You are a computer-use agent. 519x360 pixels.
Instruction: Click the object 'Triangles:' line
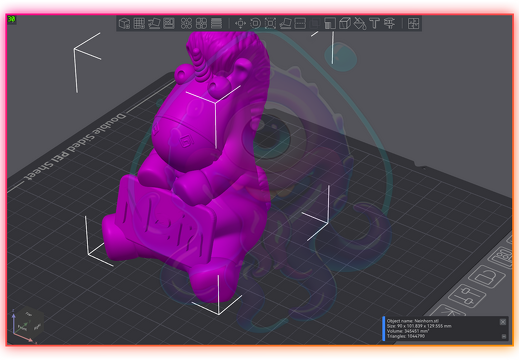[406, 336]
